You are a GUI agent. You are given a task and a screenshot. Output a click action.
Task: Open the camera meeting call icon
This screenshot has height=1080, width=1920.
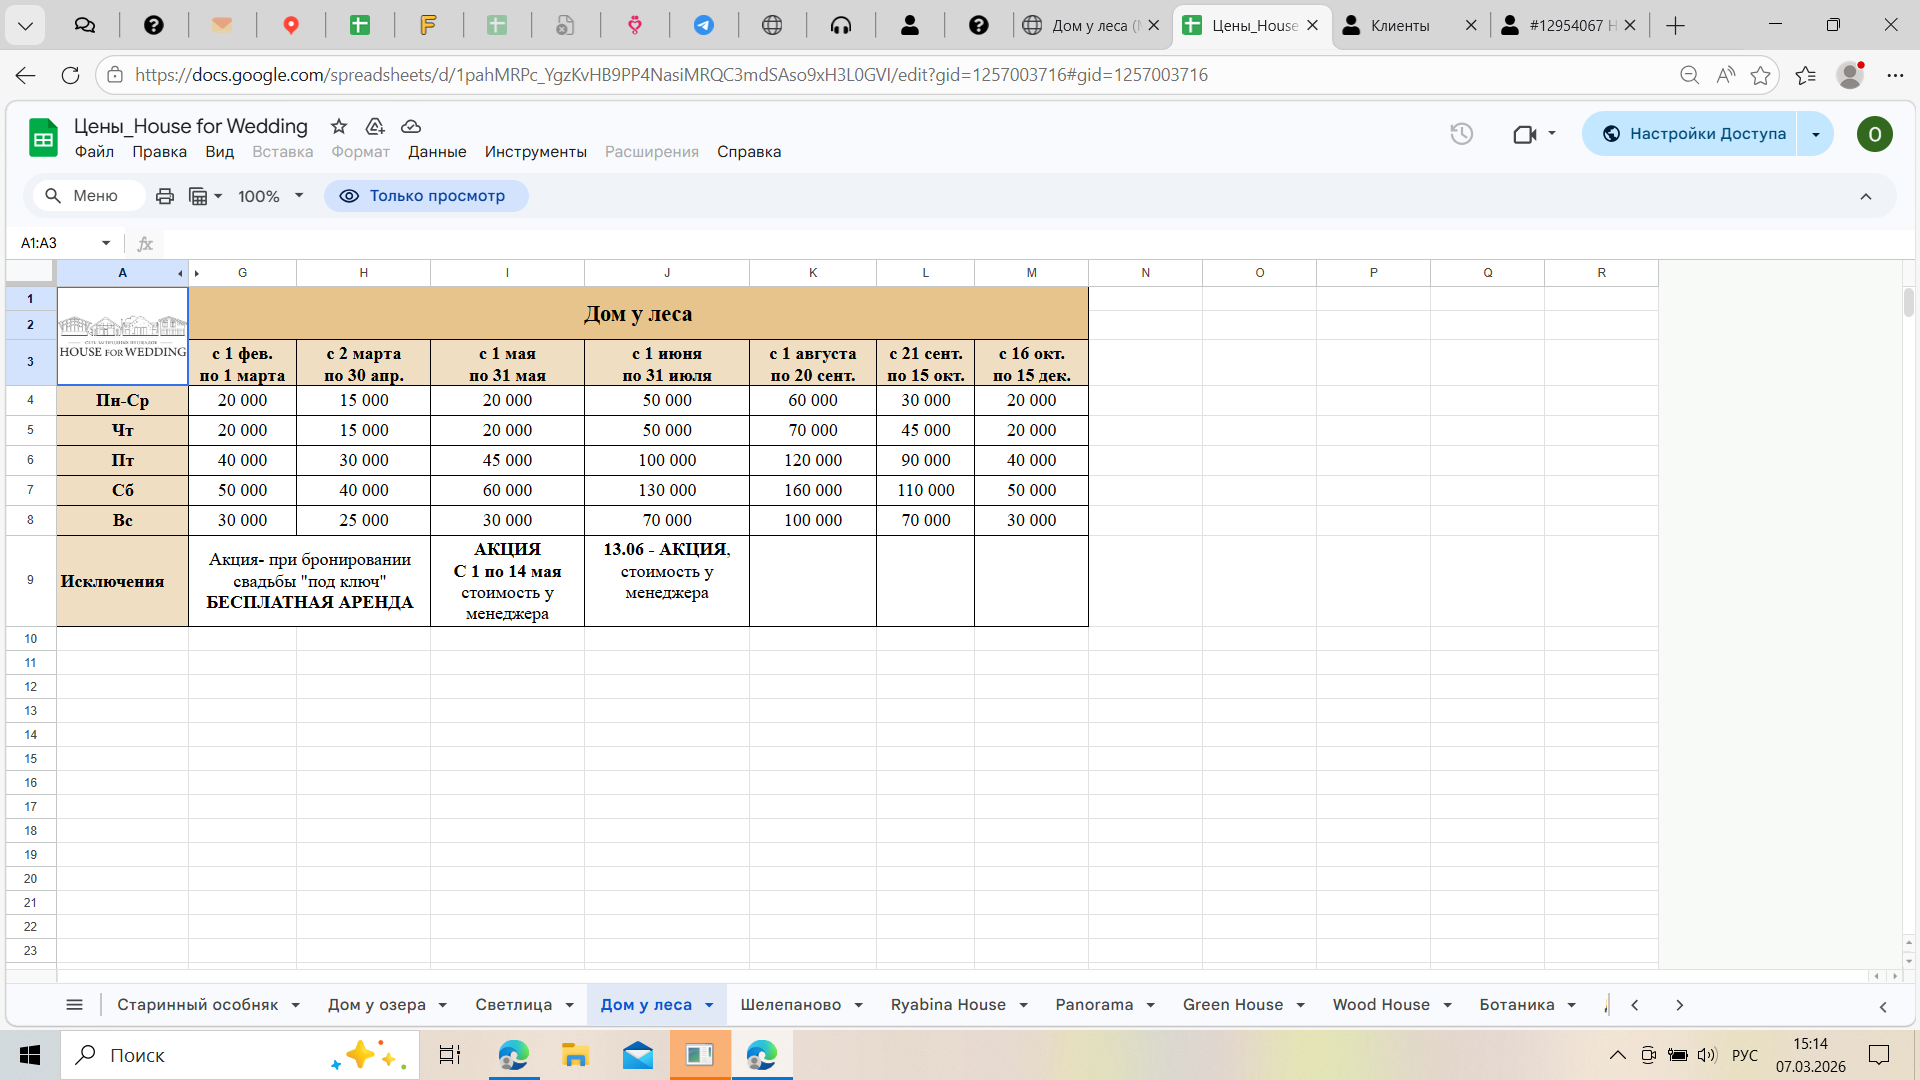tap(1524, 134)
